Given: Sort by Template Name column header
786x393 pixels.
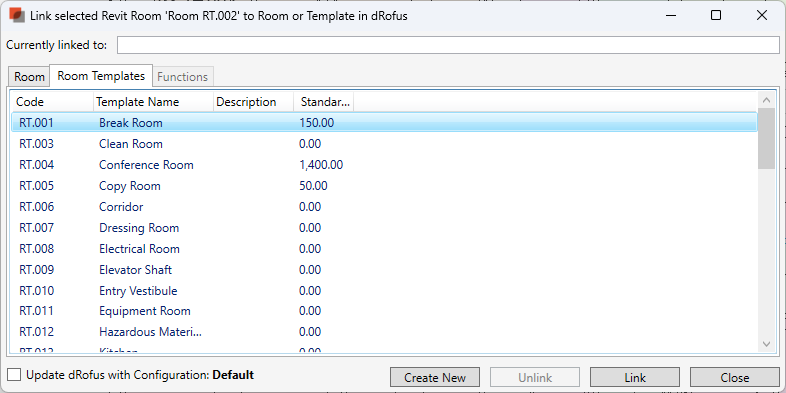Looking at the screenshot, I should coord(153,102).
